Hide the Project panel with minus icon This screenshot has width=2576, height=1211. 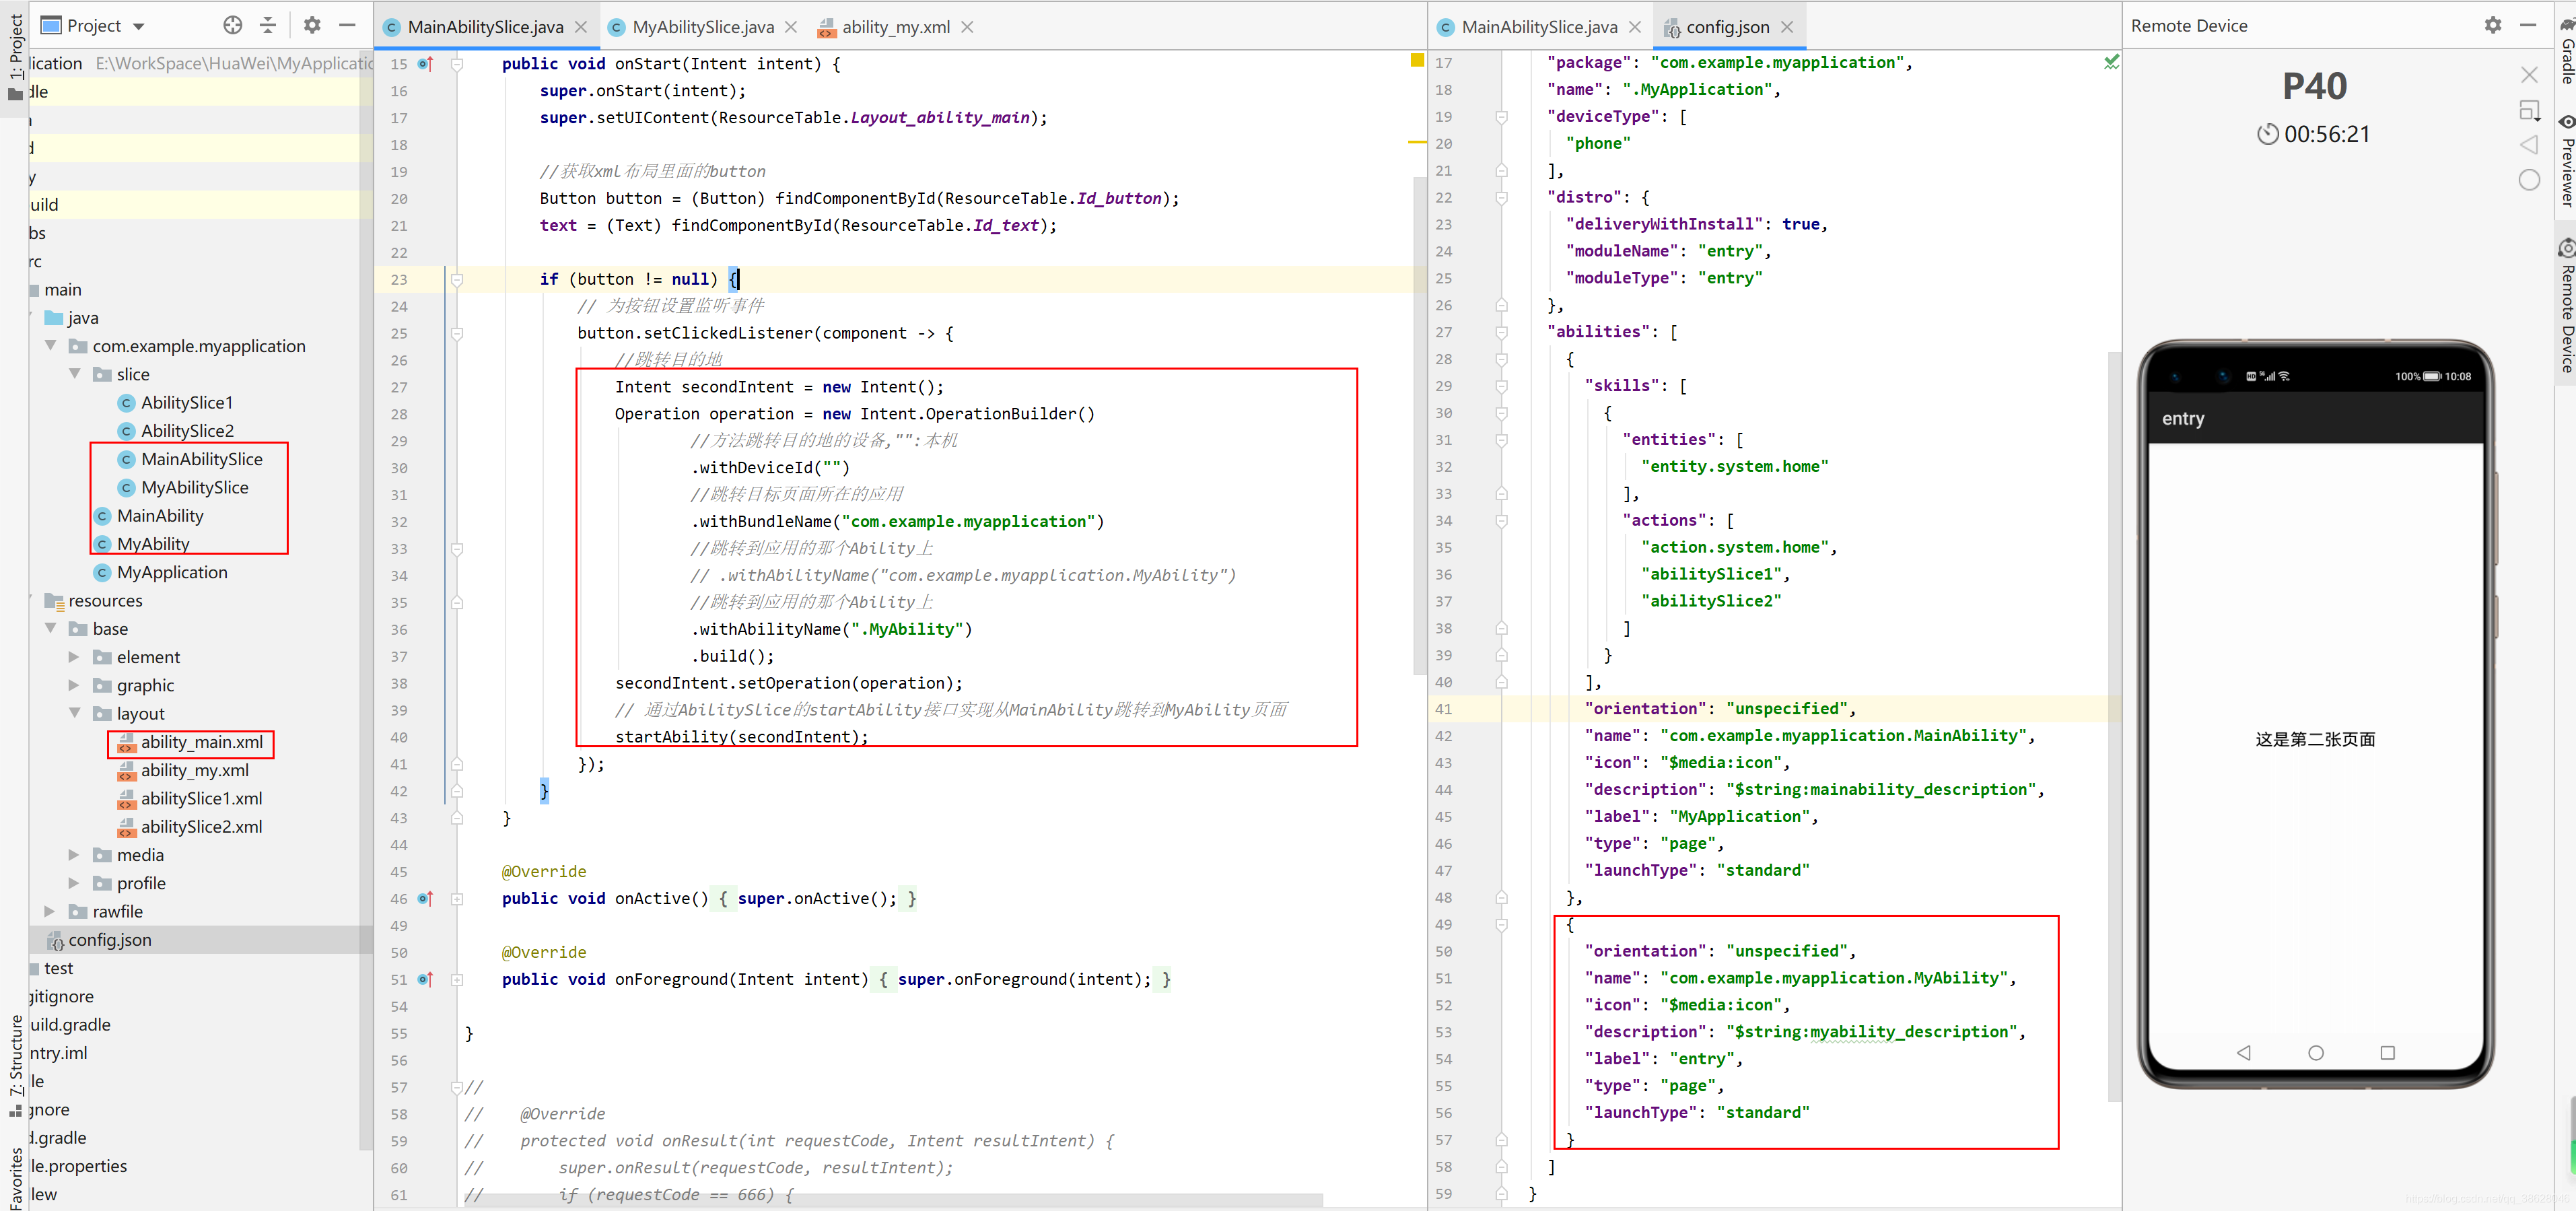click(347, 25)
